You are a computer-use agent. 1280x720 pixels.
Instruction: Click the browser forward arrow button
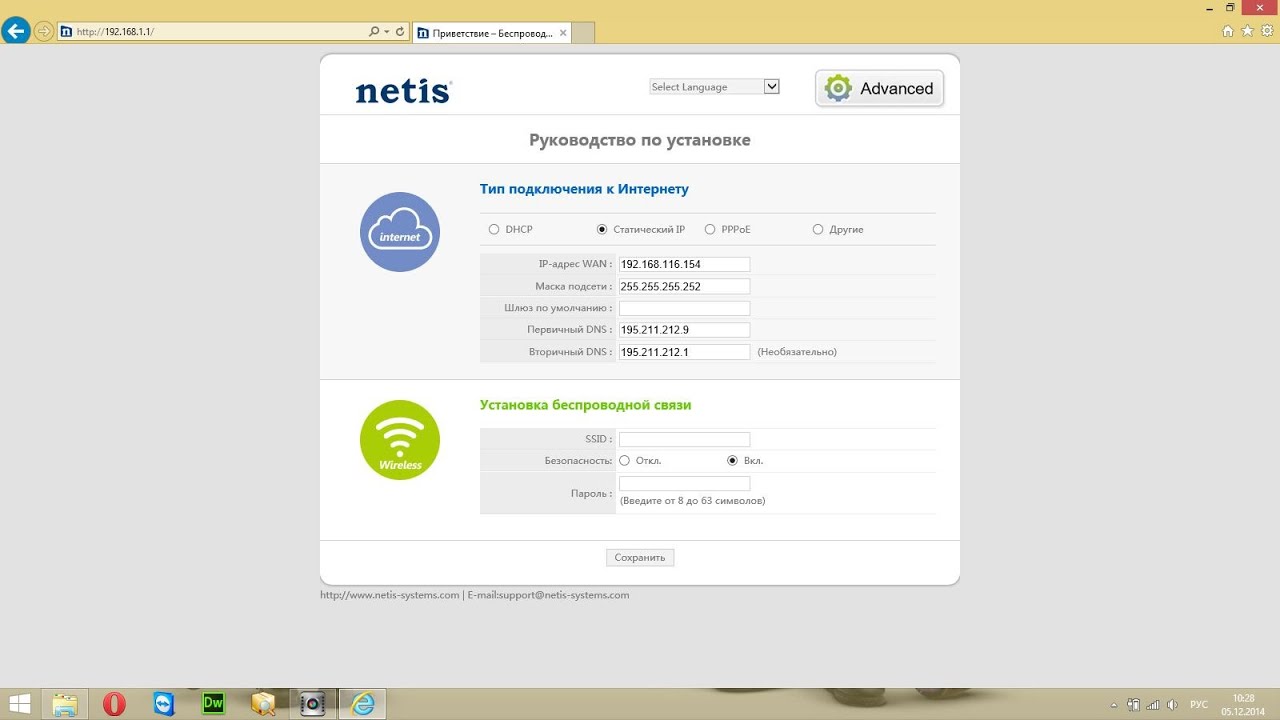tap(43, 31)
